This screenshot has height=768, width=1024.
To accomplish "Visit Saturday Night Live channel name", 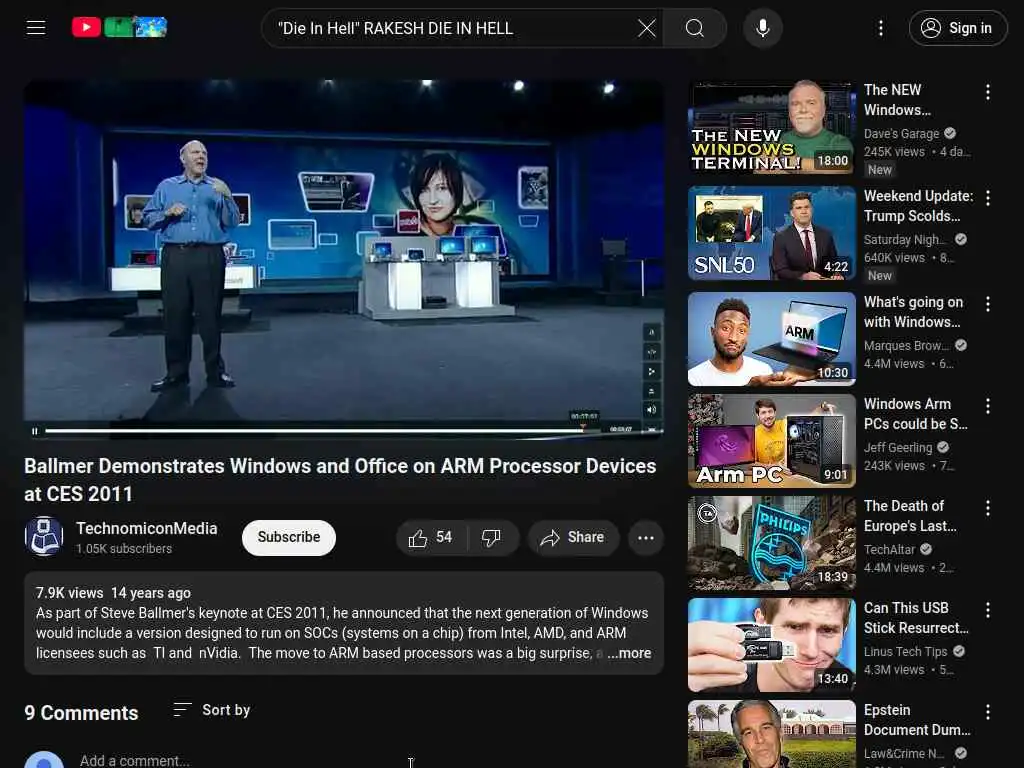I will 904,240.
